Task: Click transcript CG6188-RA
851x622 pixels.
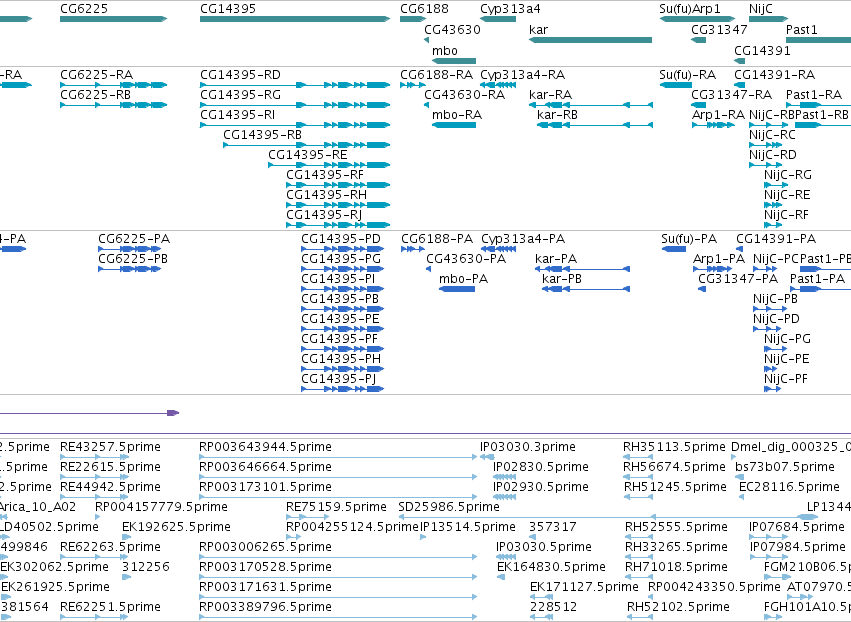Action: coord(437,75)
